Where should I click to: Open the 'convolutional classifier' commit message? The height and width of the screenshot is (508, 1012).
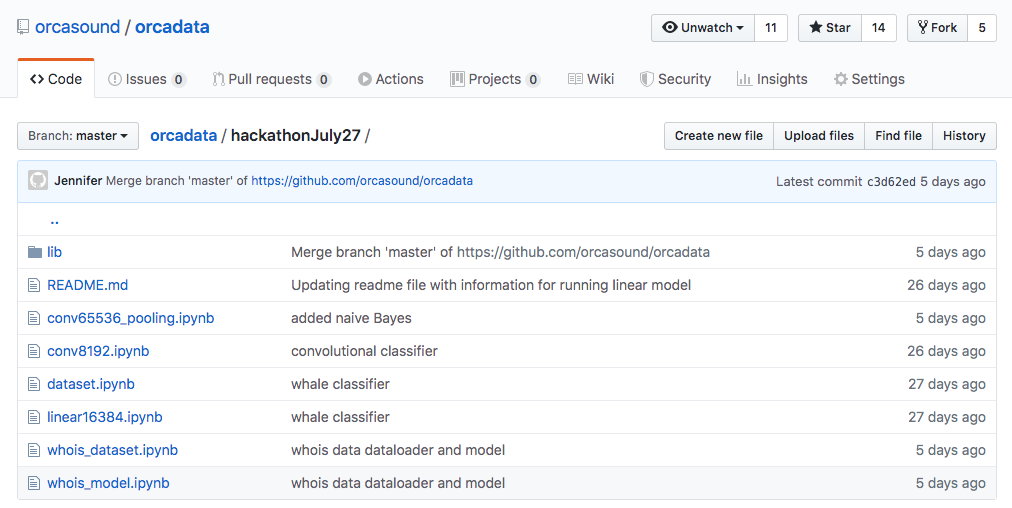[x=364, y=351]
